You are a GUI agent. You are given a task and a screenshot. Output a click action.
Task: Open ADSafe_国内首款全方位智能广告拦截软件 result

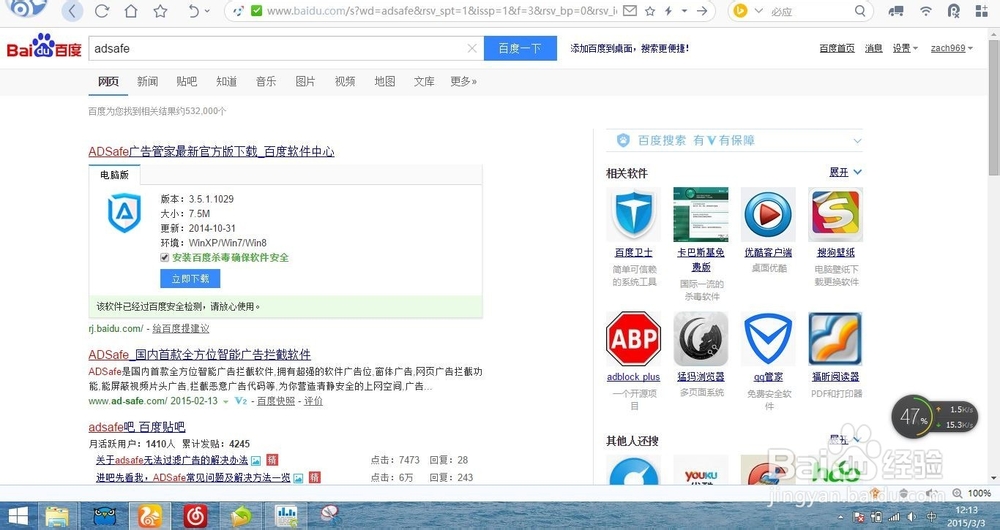pyautogui.click(x=200, y=355)
